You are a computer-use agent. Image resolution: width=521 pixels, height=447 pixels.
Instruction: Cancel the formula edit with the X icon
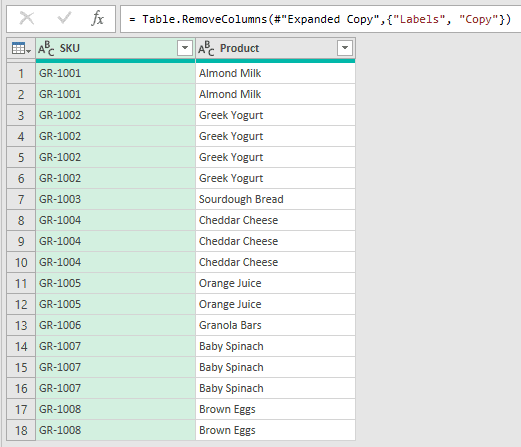coord(27,18)
